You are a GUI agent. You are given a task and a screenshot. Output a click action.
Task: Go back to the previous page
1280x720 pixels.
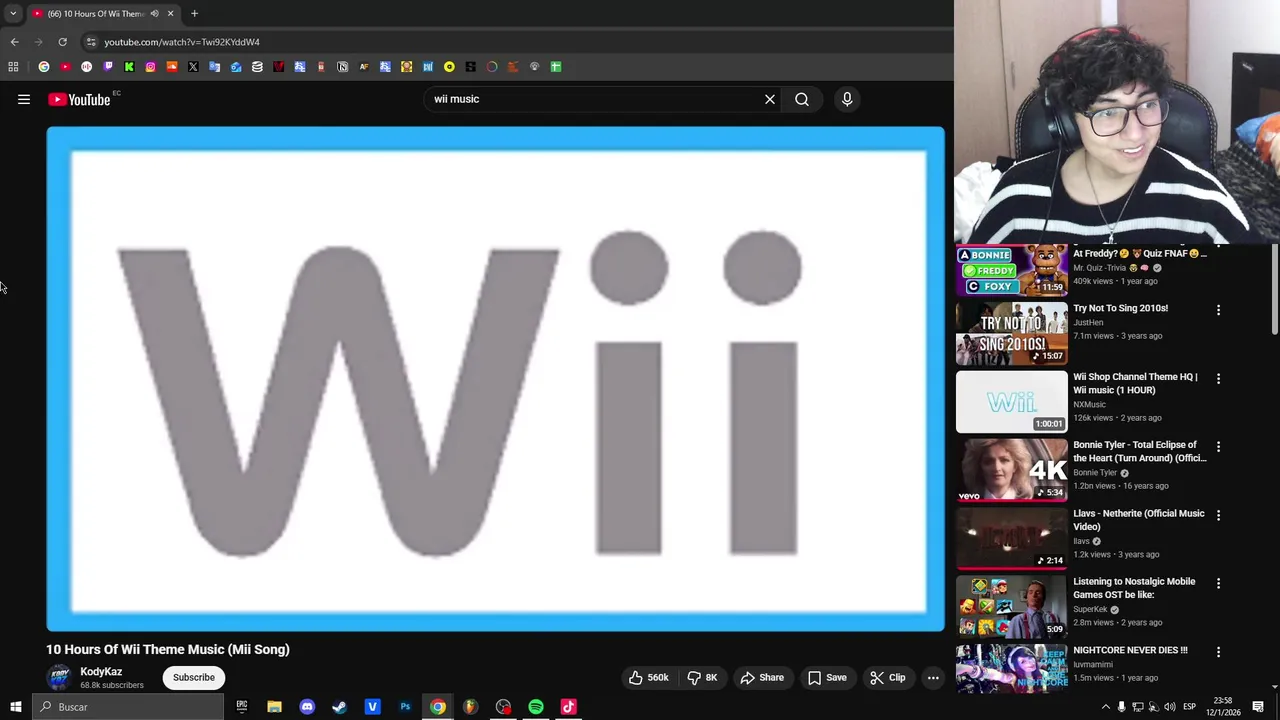point(14,42)
